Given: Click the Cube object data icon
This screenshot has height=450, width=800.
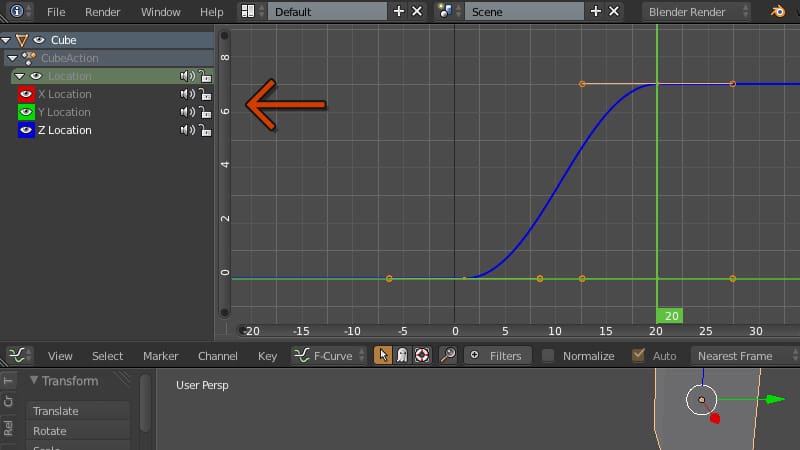Looking at the screenshot, I should 22,40.
